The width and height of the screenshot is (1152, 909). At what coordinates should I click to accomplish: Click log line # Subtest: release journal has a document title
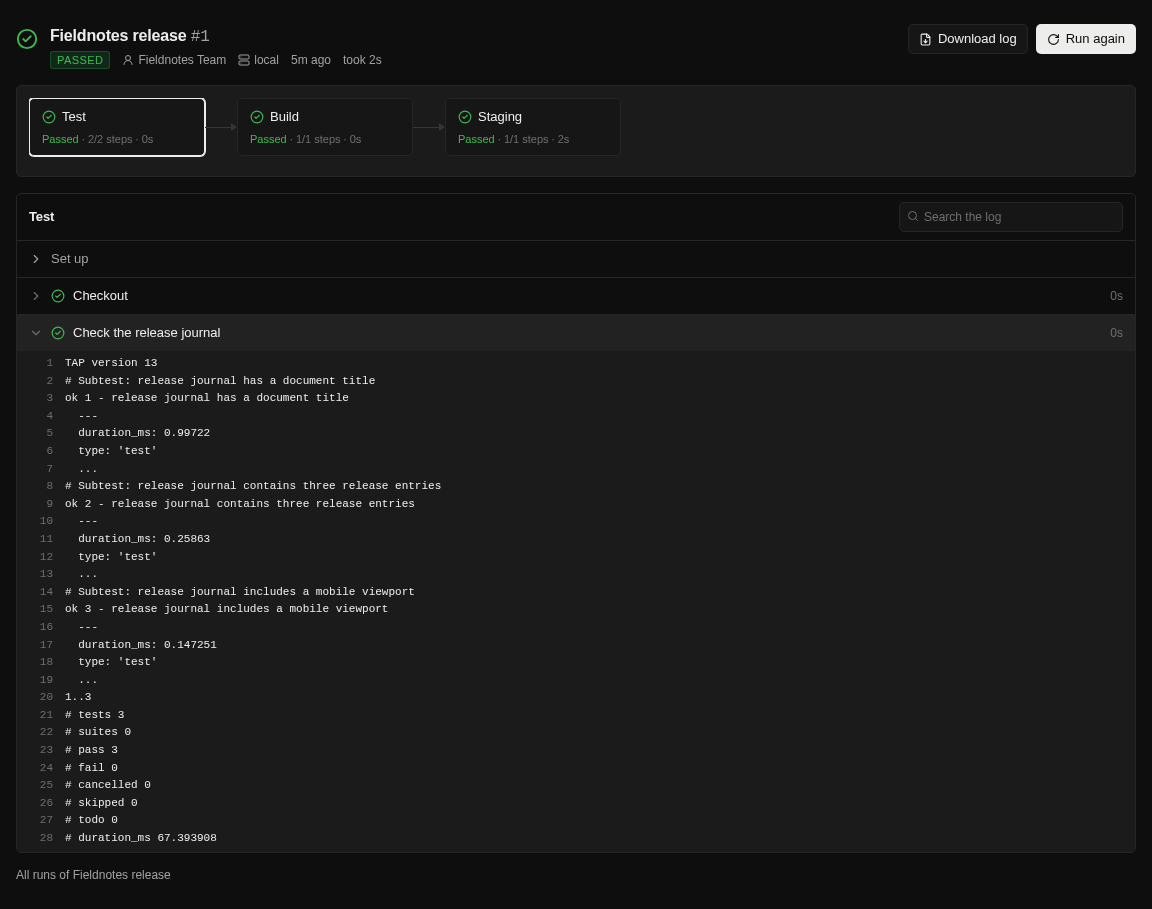[220, 381]
